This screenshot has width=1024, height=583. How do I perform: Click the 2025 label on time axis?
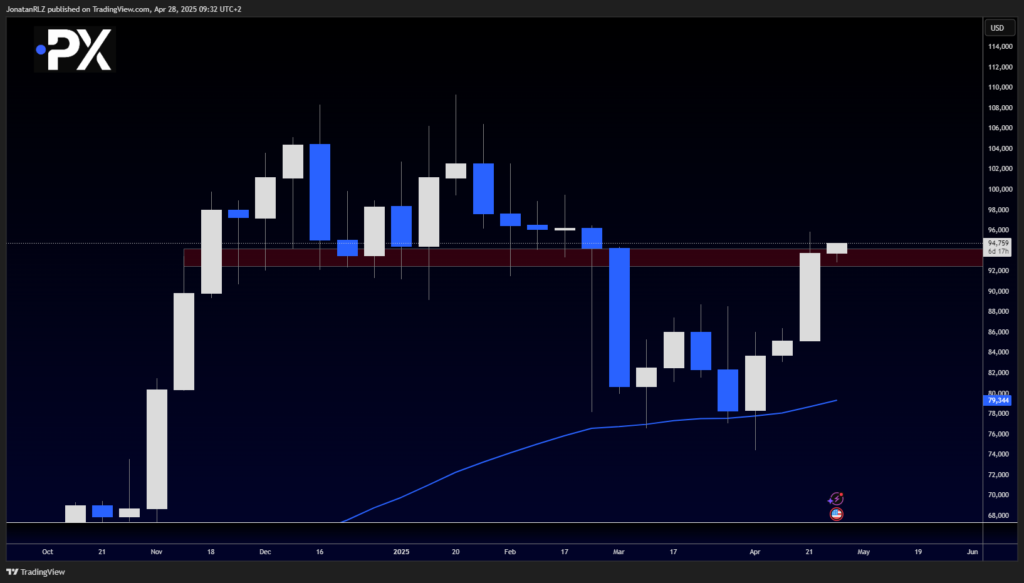(401, 552)
